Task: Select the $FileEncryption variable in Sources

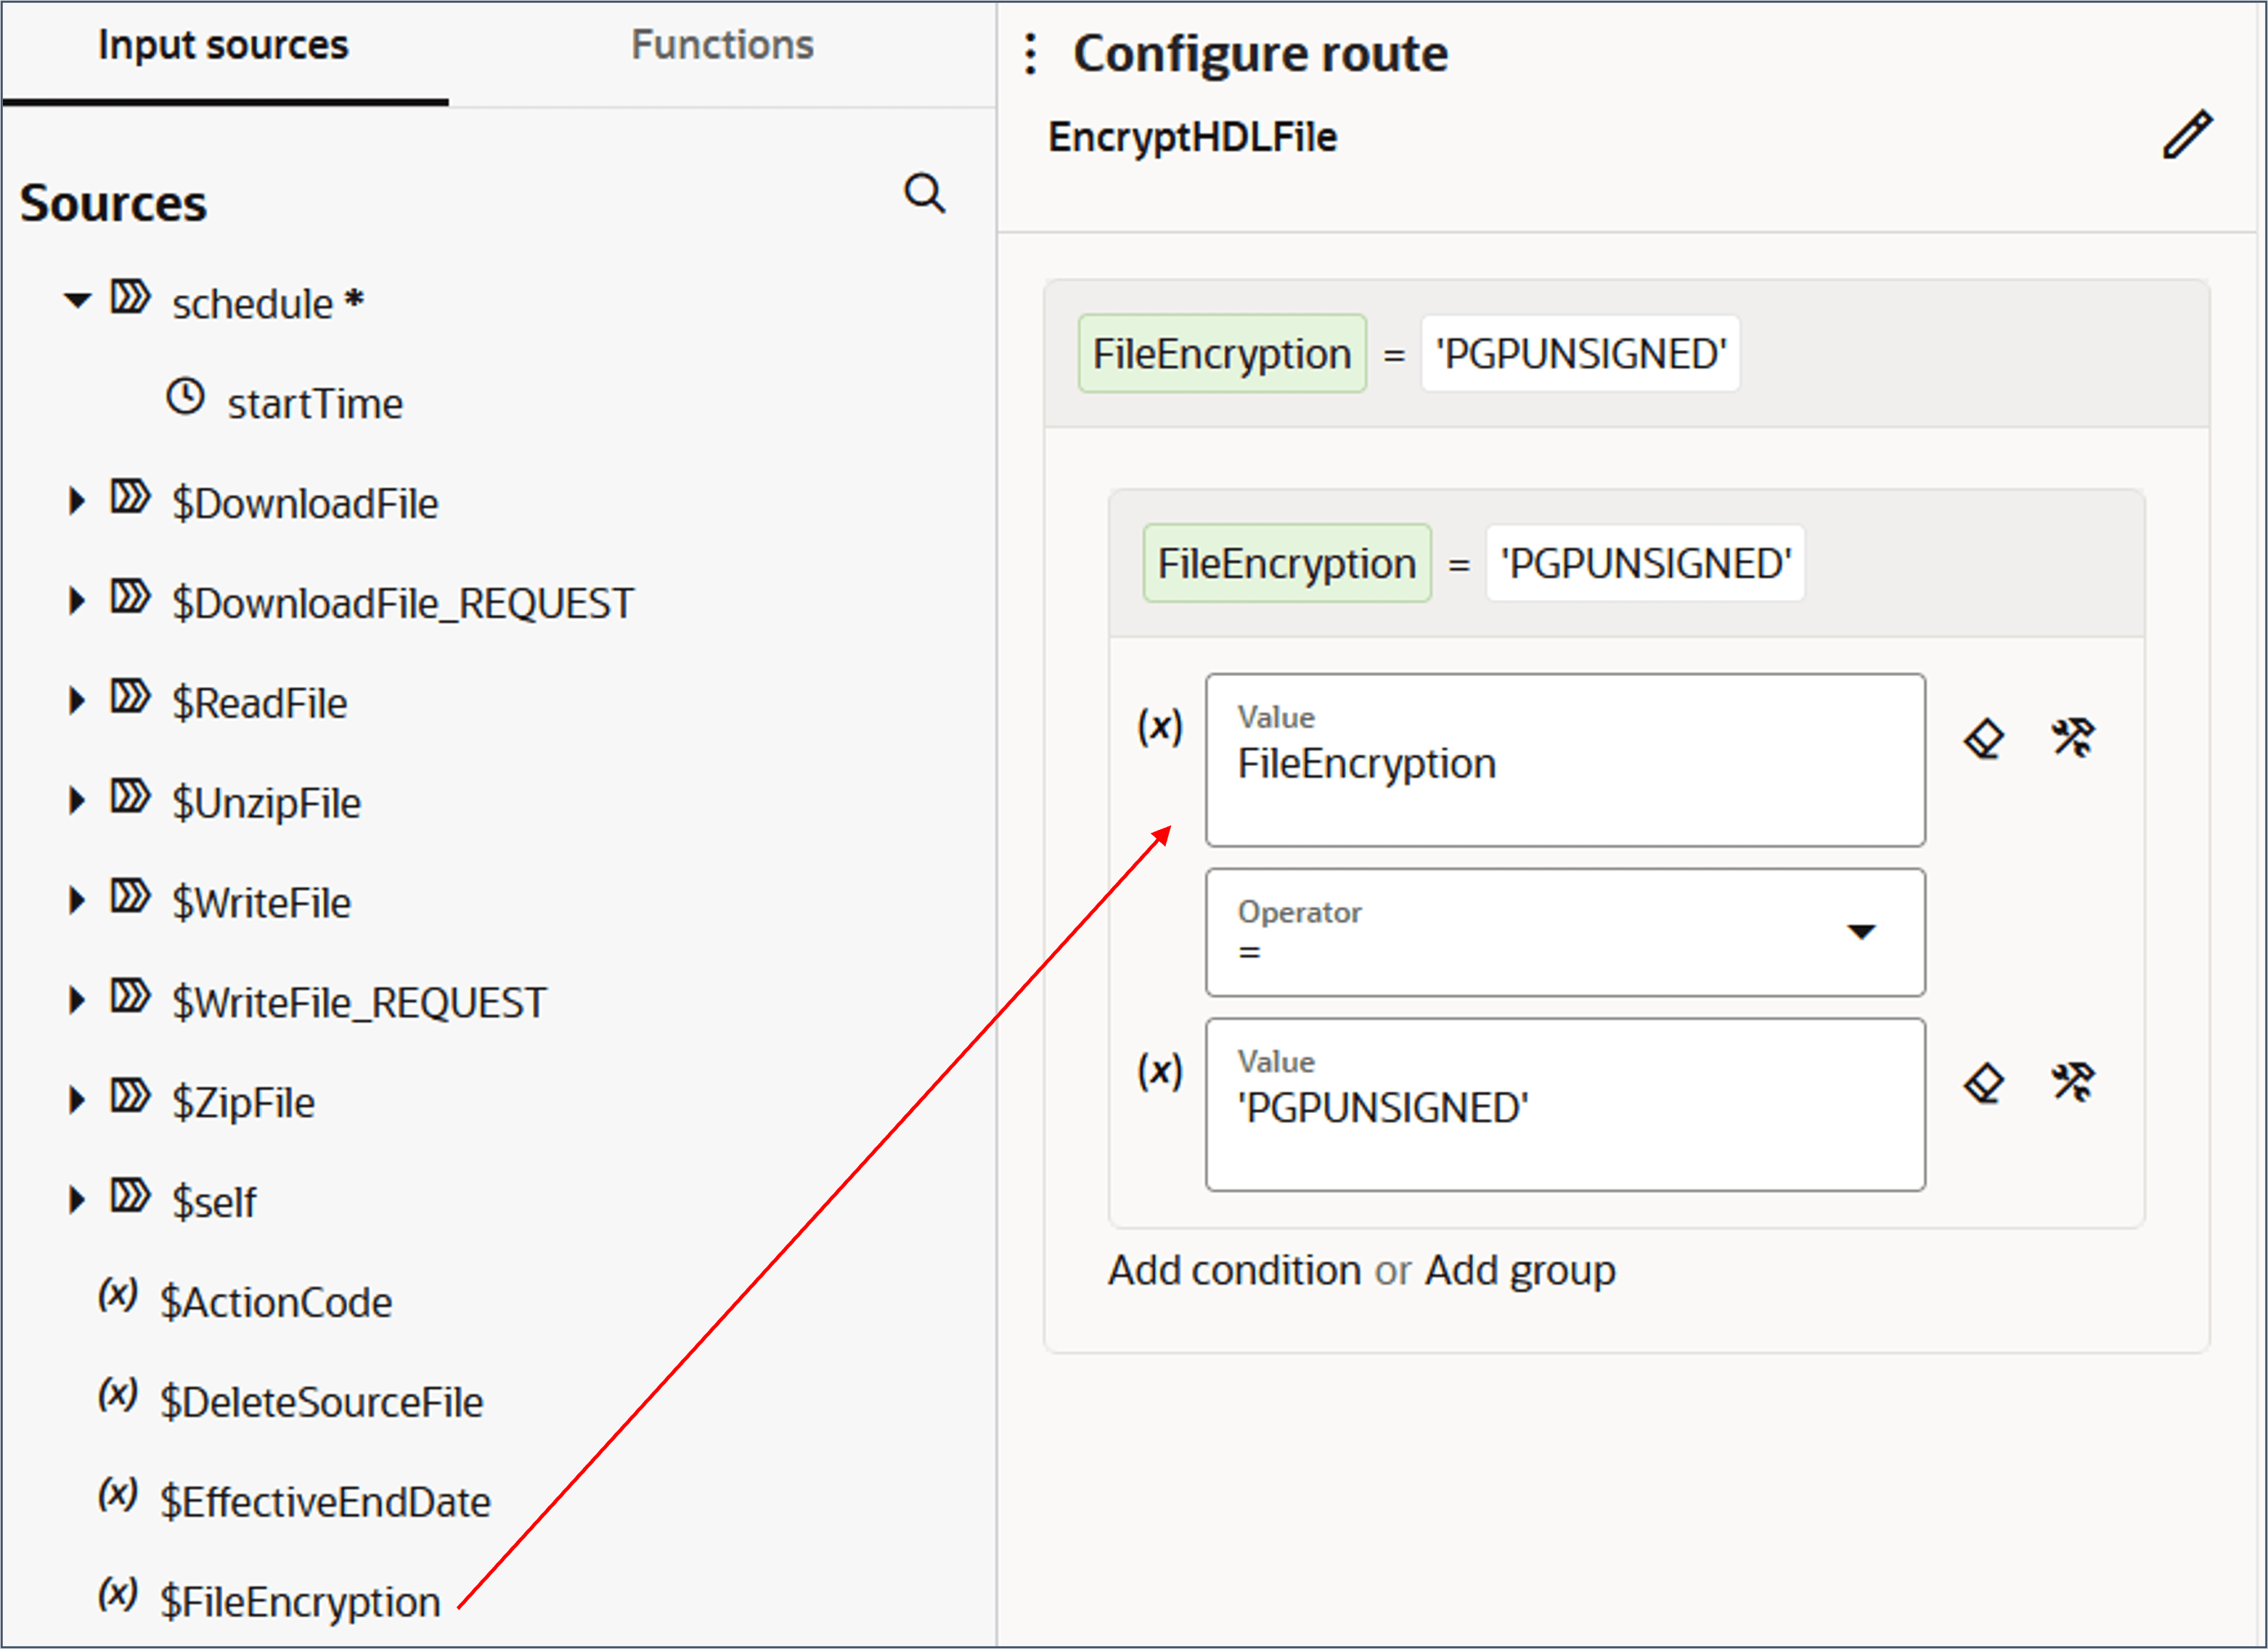Action: pos(300,1601)
